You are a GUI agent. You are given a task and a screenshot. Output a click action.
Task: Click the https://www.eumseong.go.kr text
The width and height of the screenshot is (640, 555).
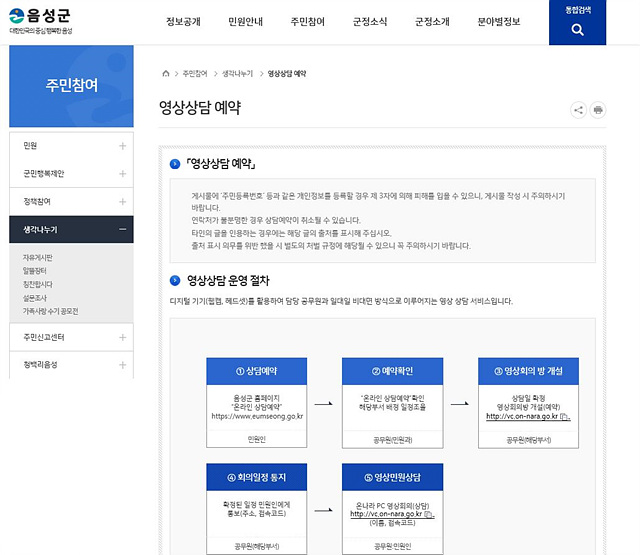click(x=257, y=417)
